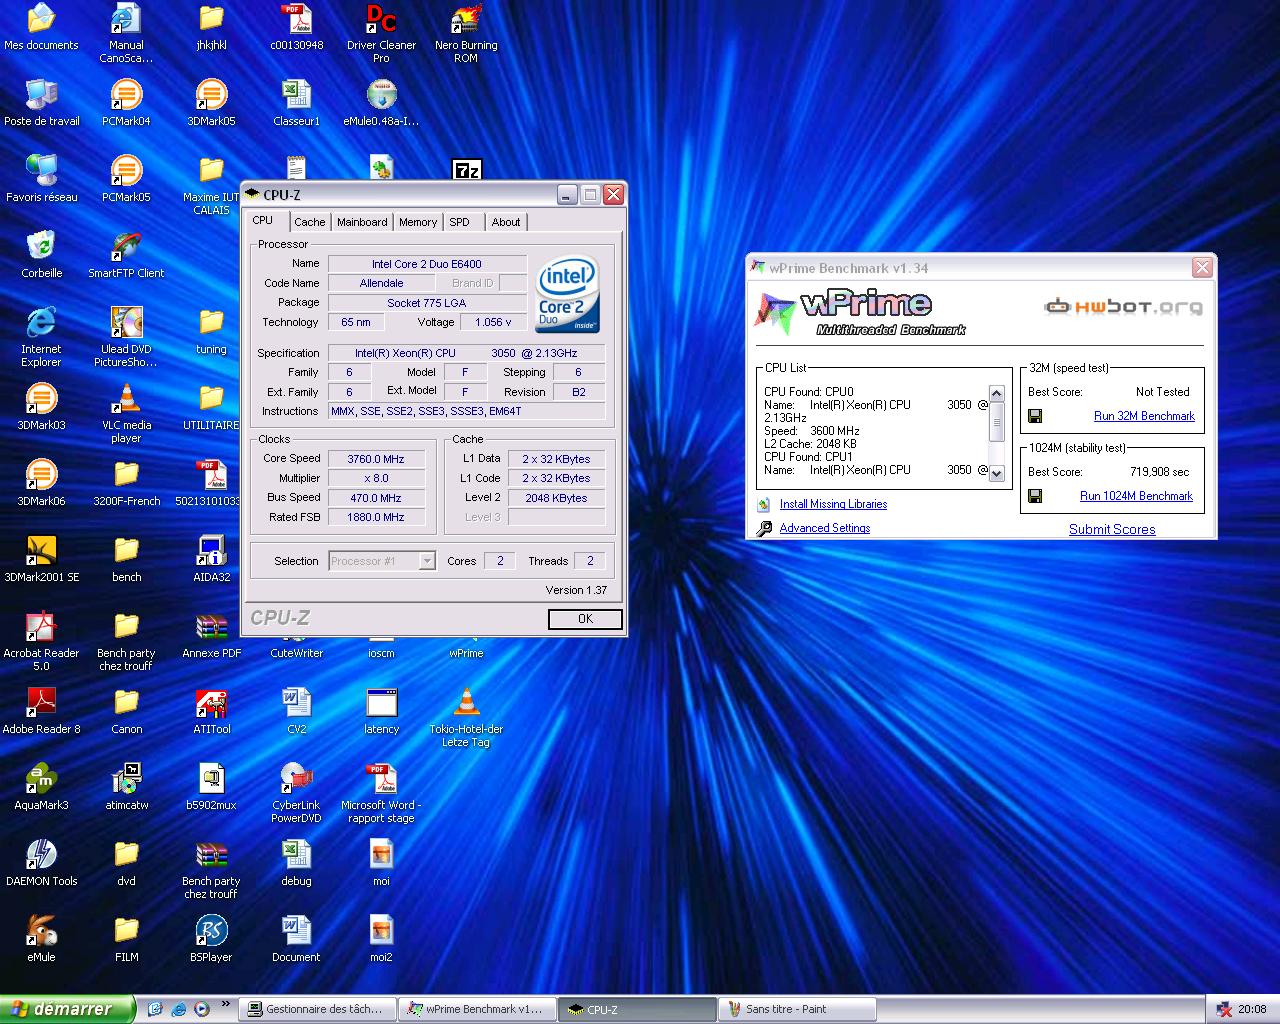Select Adobe Reader 8 desktop icon
This screenshot has height=1024, width=1280.
(41, 711)
